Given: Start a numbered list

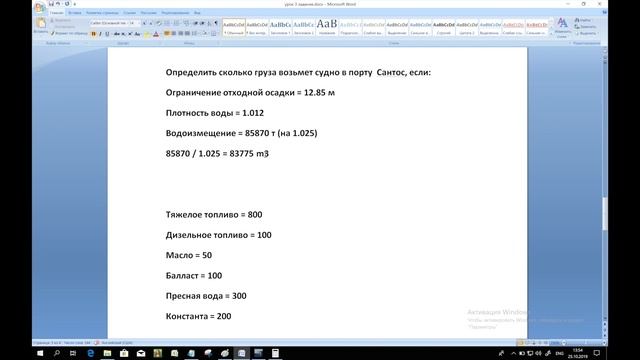Looking at the screenshot, I should click(177, 23).
